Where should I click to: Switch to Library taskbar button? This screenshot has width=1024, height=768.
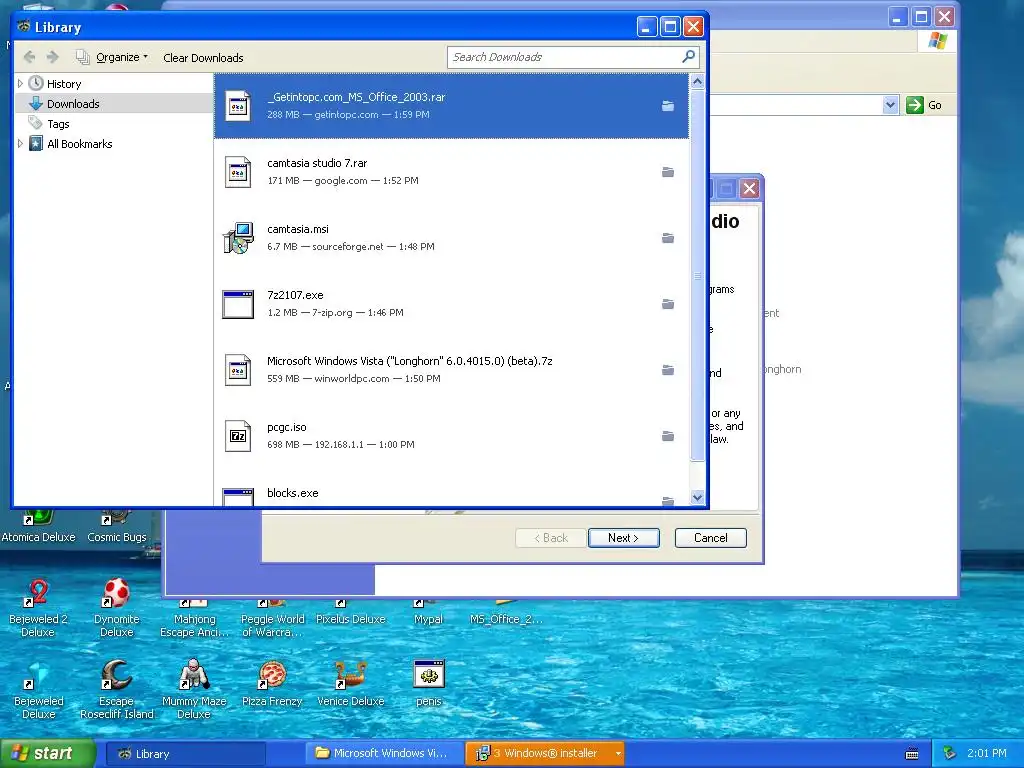pos(185,754)
